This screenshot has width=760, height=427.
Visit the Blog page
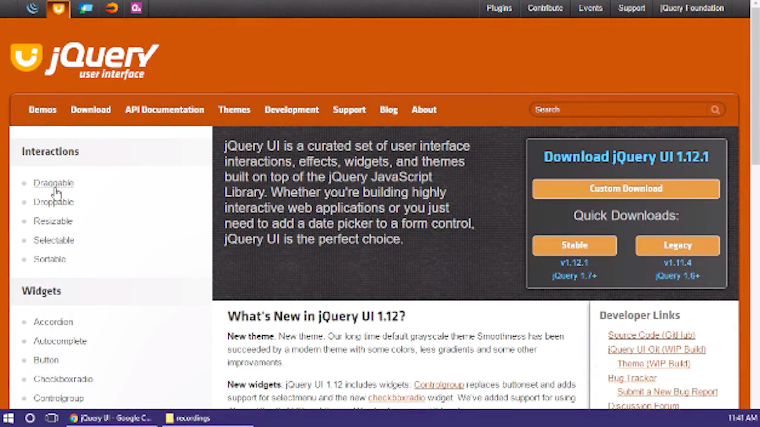coord(389,110)
